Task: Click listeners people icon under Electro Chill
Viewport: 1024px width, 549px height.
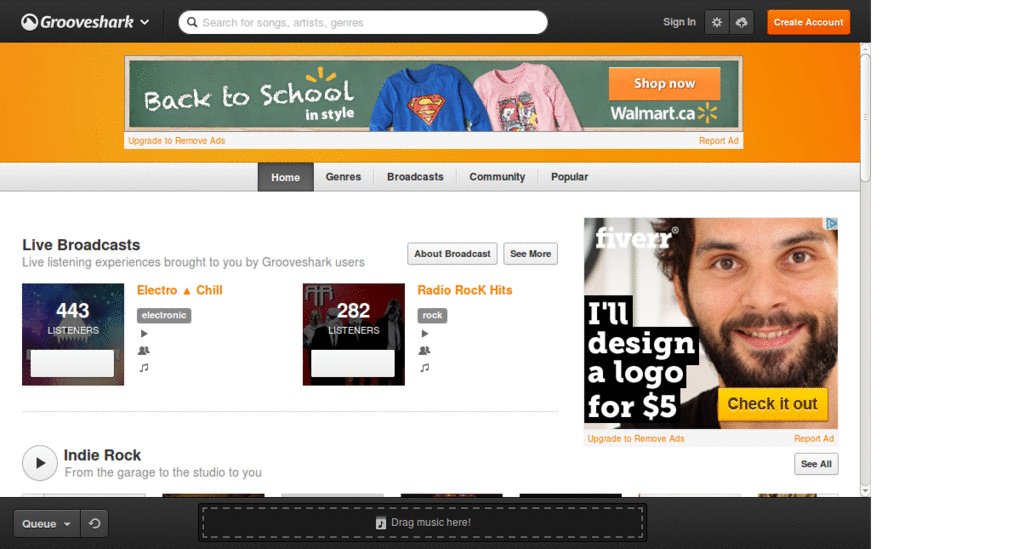Action: pos(144,351)
